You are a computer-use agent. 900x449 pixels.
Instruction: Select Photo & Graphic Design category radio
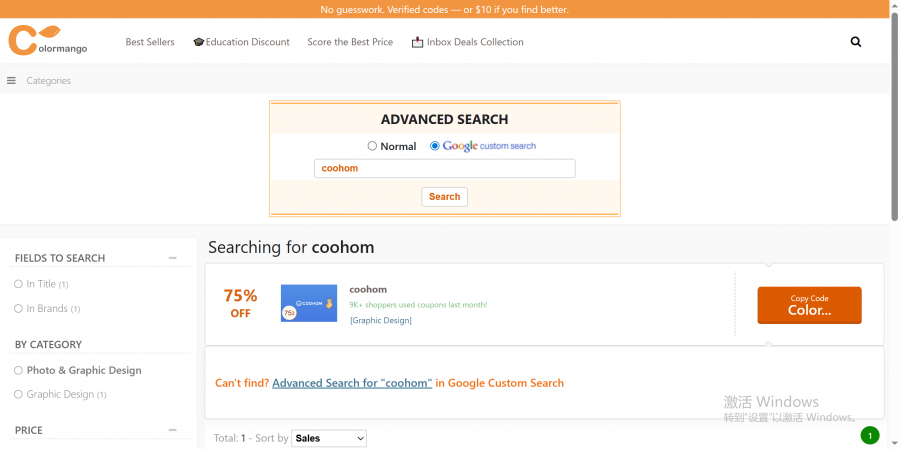pyautogui.click(x=18, y=370)
